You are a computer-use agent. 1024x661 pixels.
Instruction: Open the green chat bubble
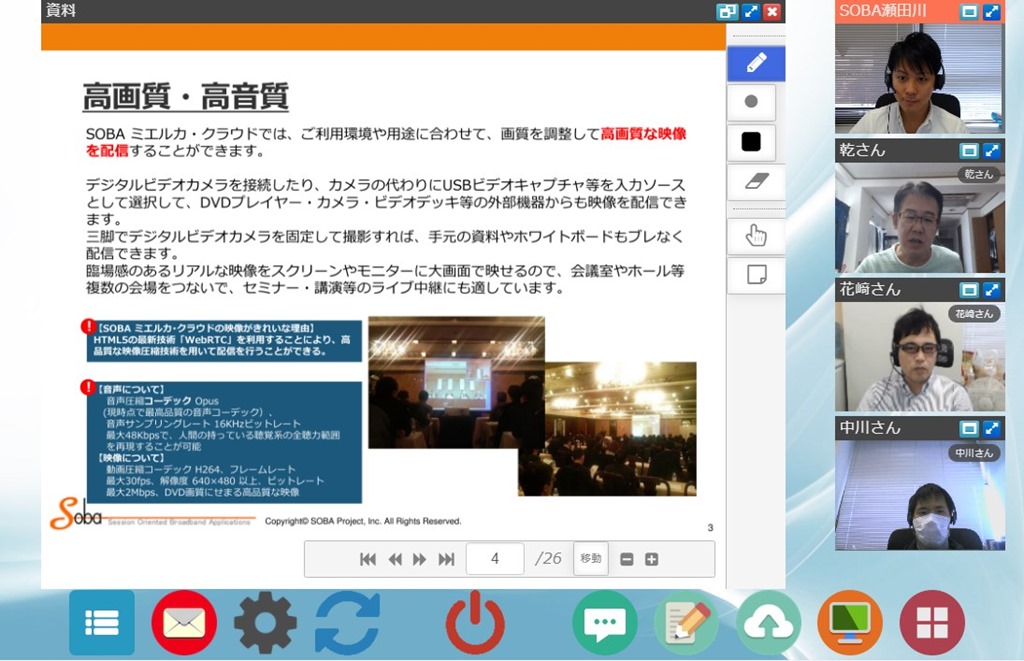click(x=605, y=622)
